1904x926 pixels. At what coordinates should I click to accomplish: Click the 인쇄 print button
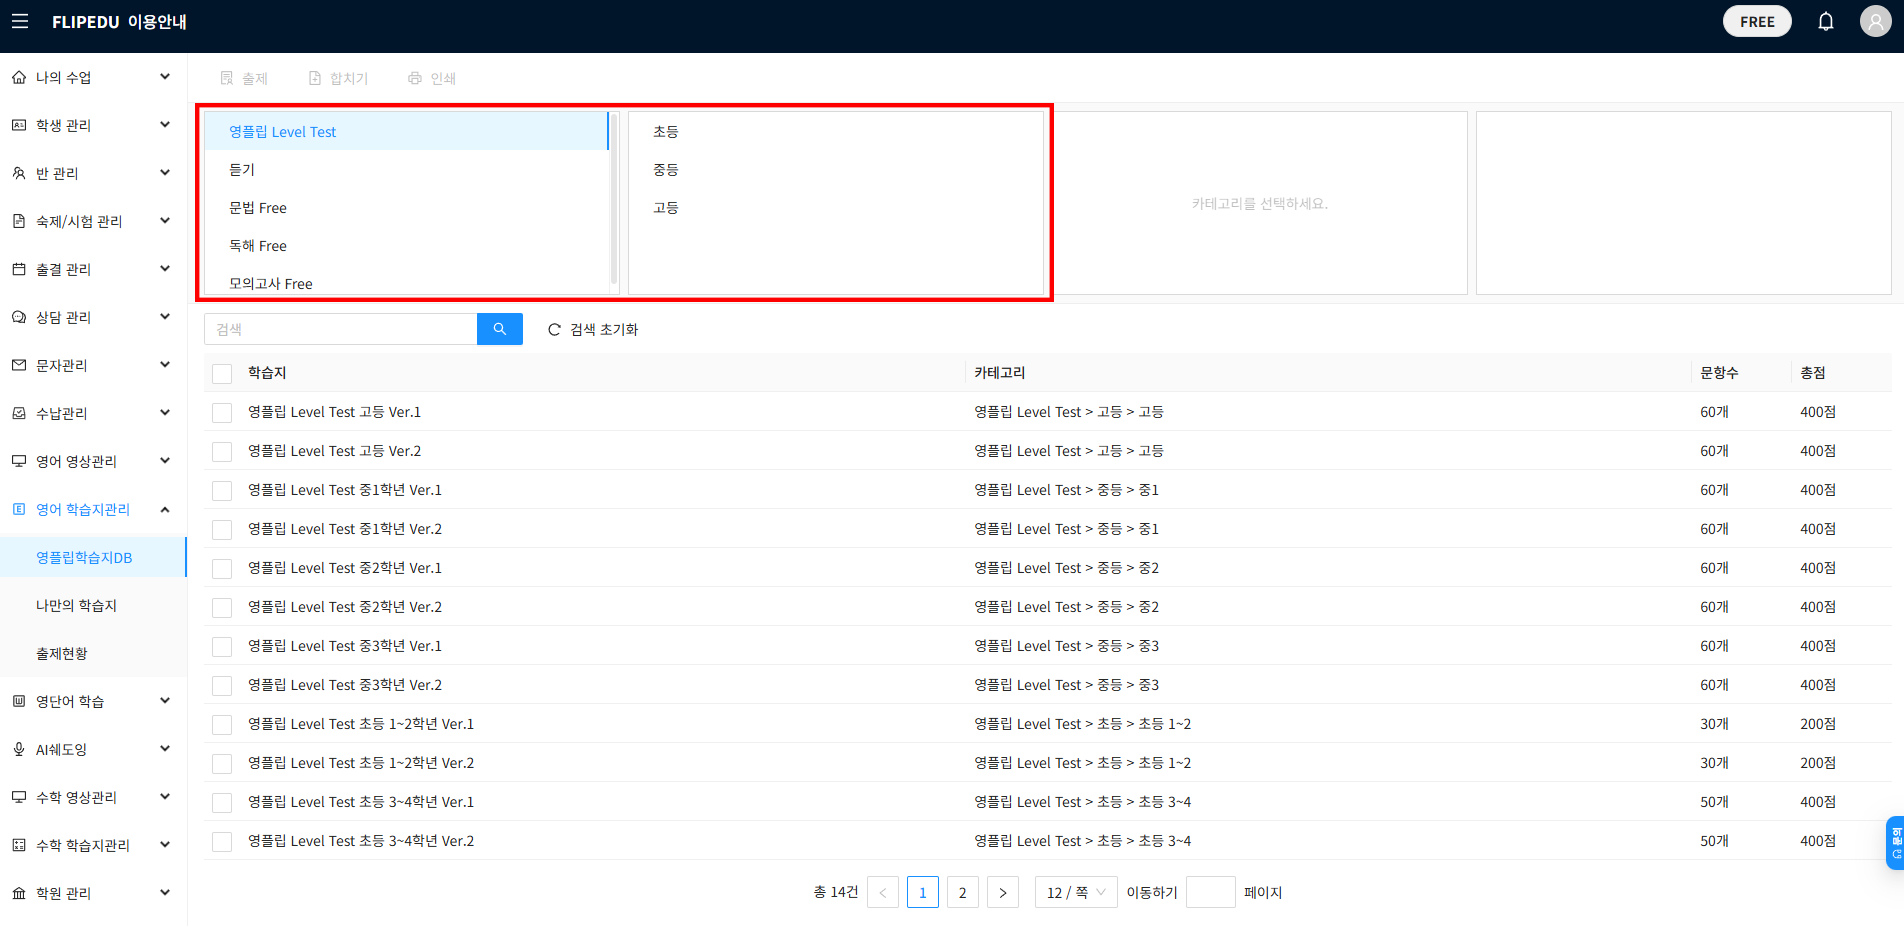tap(432, 78)
